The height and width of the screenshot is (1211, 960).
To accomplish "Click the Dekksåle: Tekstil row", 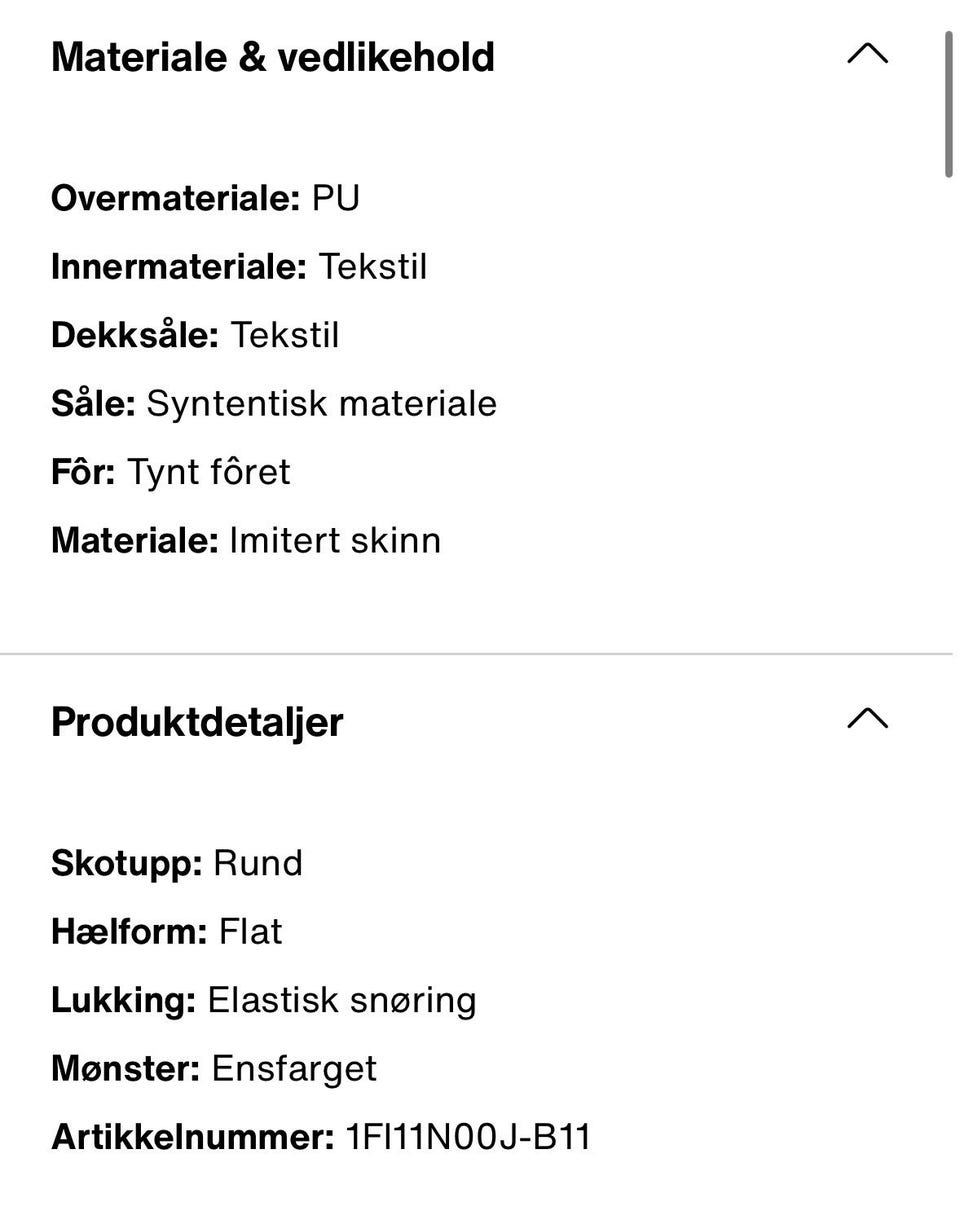I will [195, 335].
